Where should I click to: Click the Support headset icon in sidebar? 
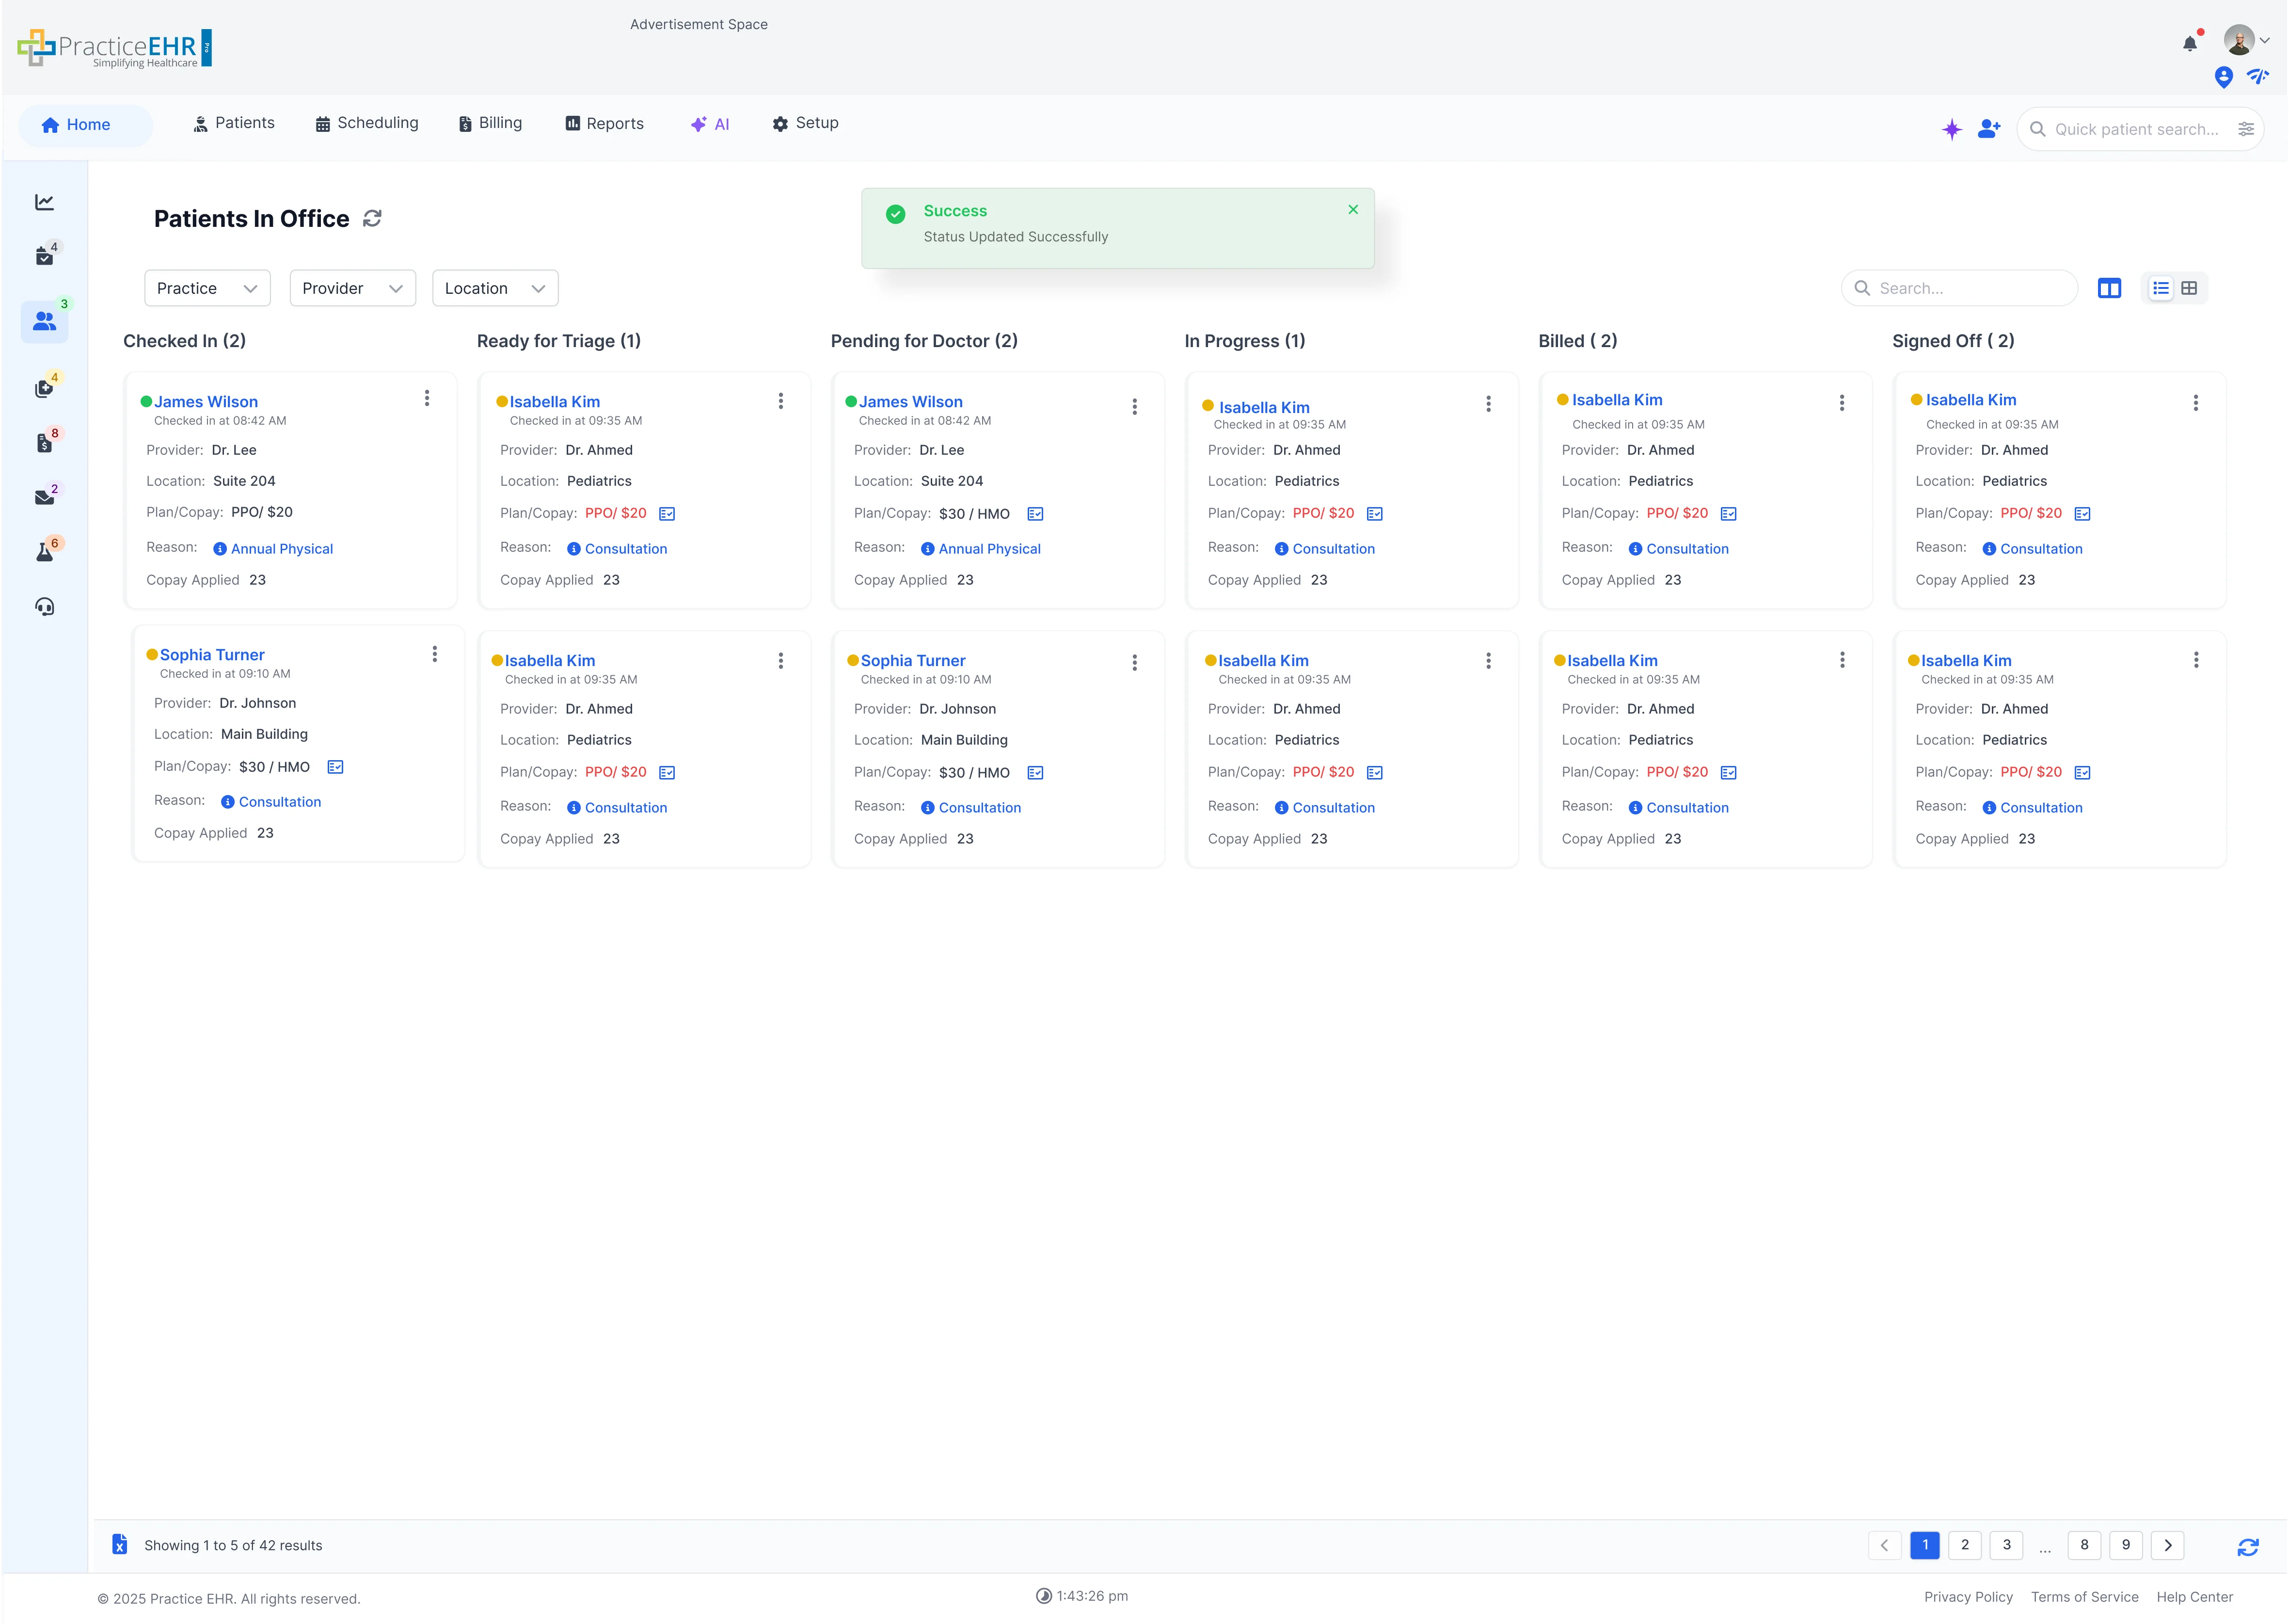click(x=44, y=606)
